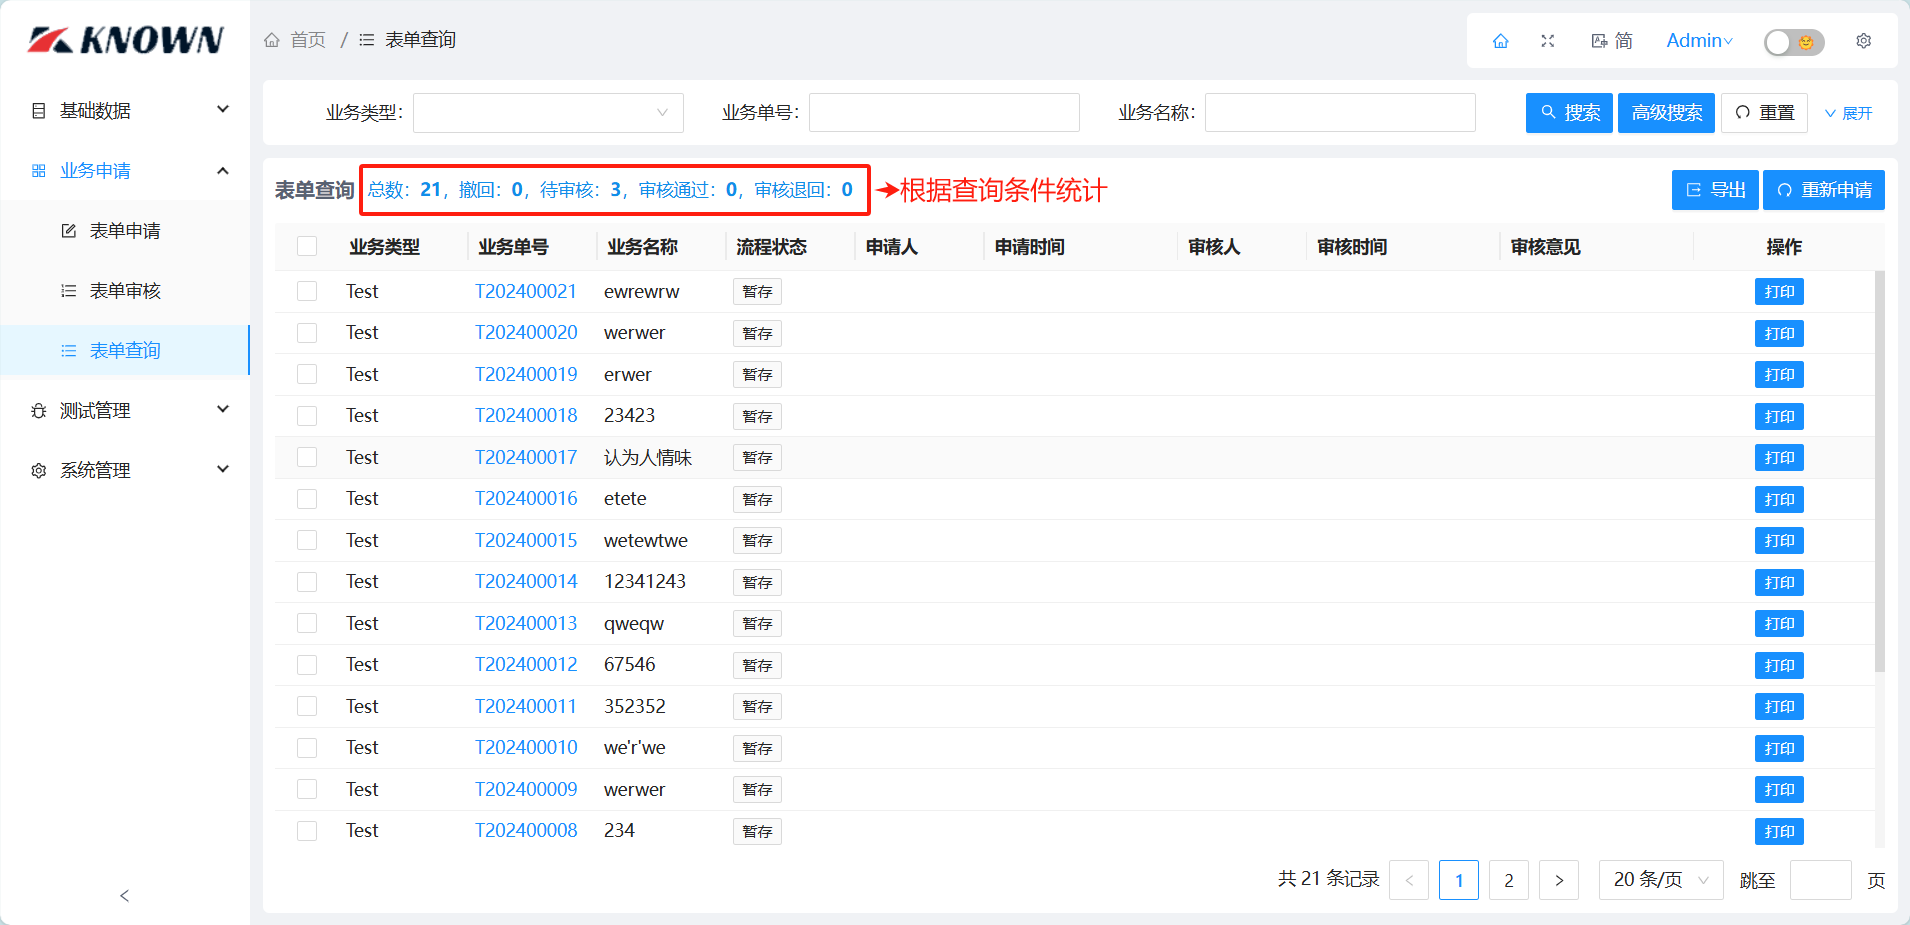Image resolution: width=1910 pixels, height=925 pixels.
Task: Open the 业务类型 dropdown
Action: [548, 113]
